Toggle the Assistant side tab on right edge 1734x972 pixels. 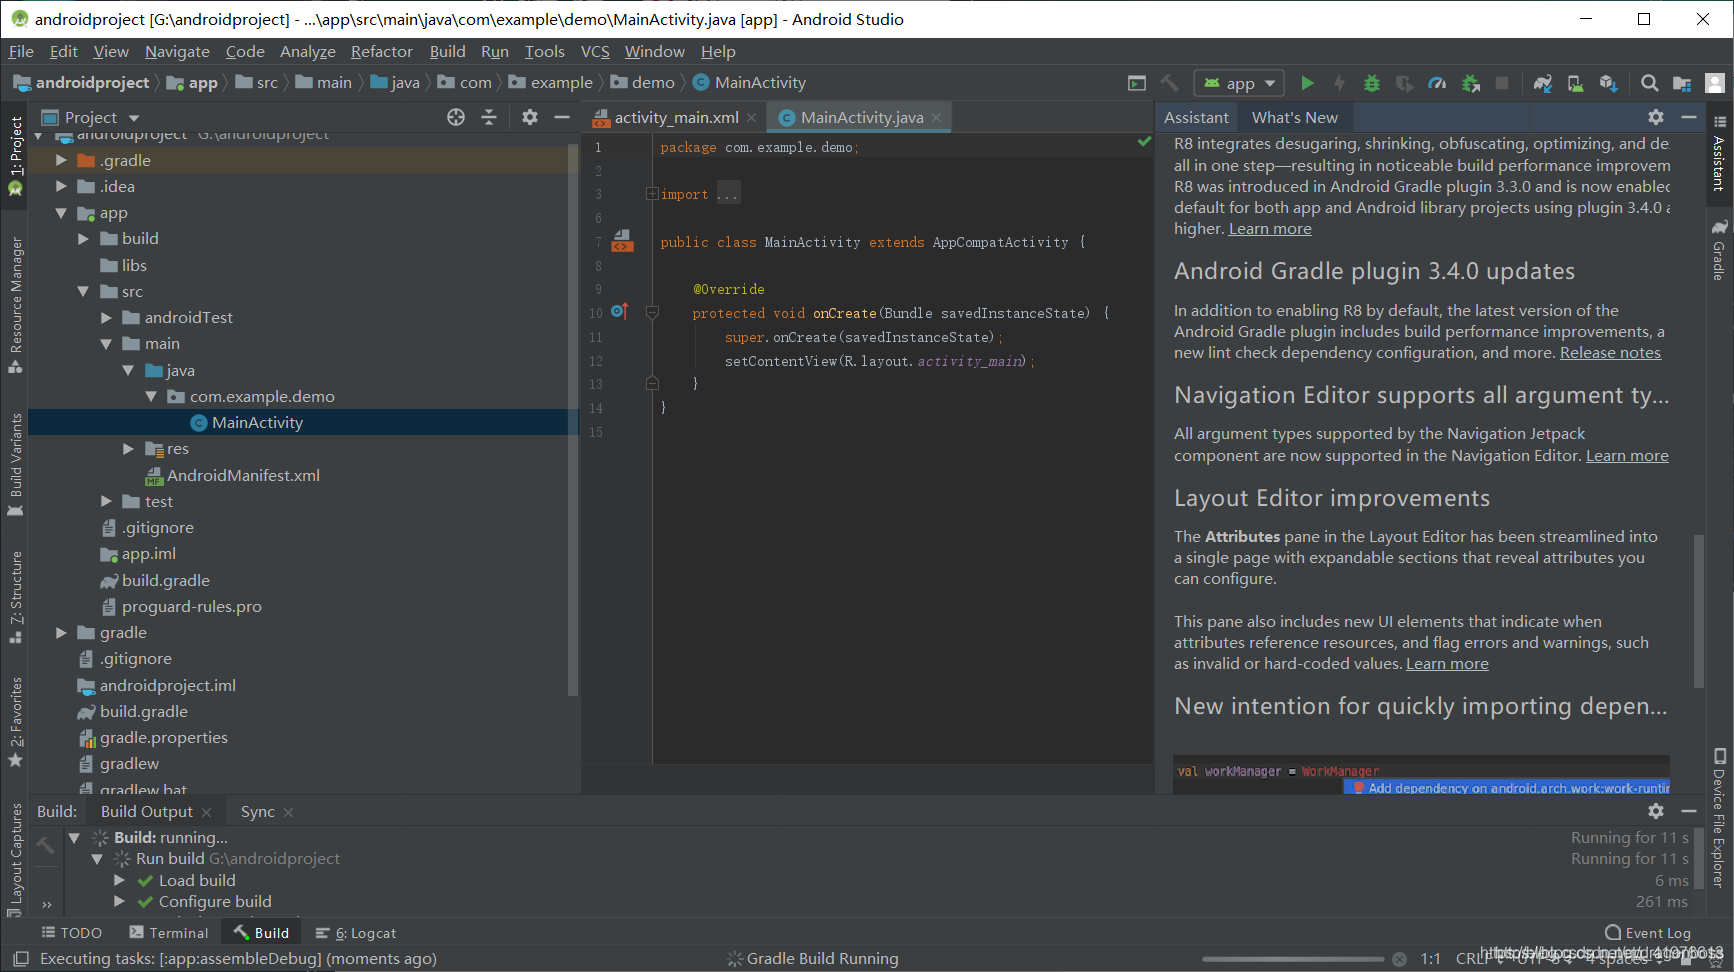pyautogui.click(x=1719, y=153)
